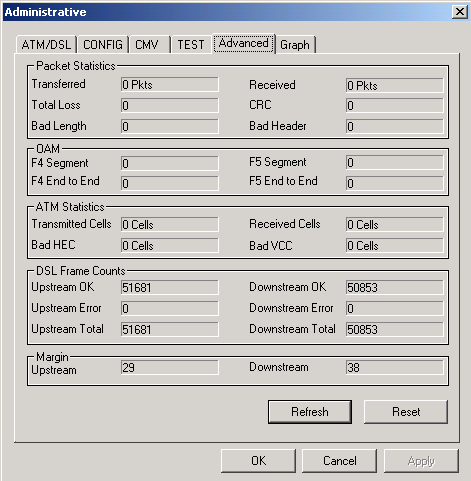The height and width of the screenshot is (481, 471).
Task: Go to the TEST tab
Action: [x=191, y=44]
